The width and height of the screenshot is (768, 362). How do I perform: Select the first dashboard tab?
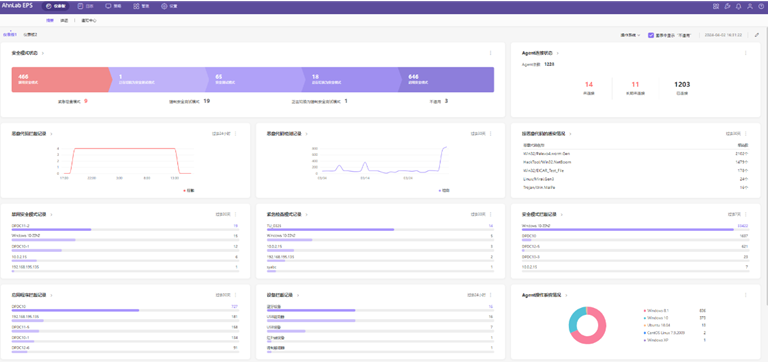[x=10, y=35]
